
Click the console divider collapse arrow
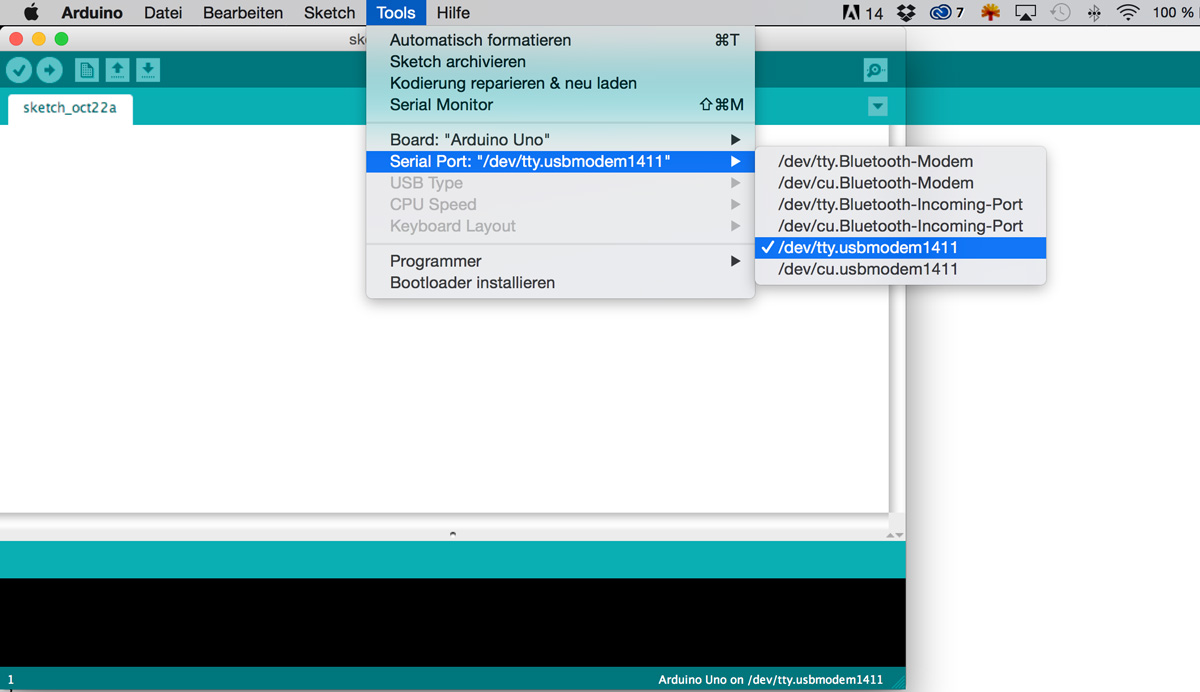(453, 534)
